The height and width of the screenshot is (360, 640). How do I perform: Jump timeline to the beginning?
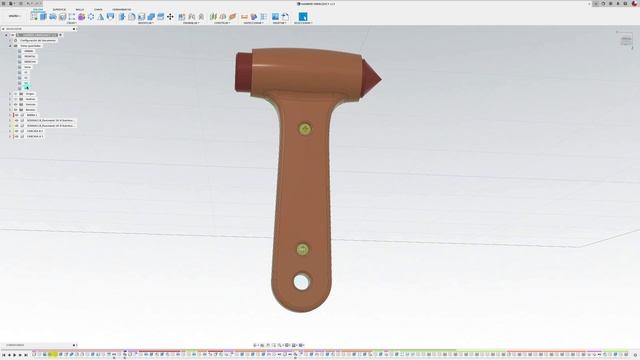(4, 355)
